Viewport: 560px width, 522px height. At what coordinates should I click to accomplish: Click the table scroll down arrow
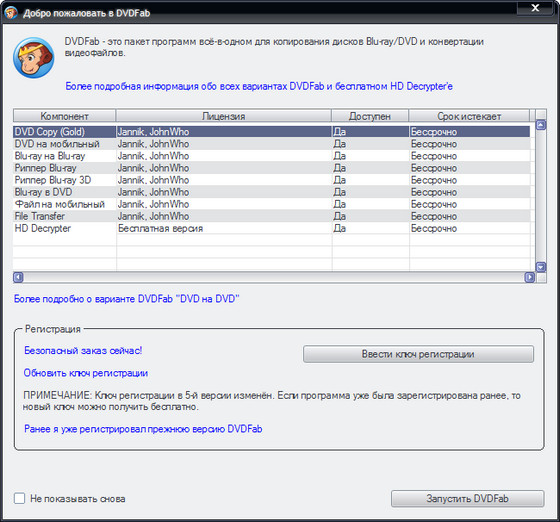541,267
